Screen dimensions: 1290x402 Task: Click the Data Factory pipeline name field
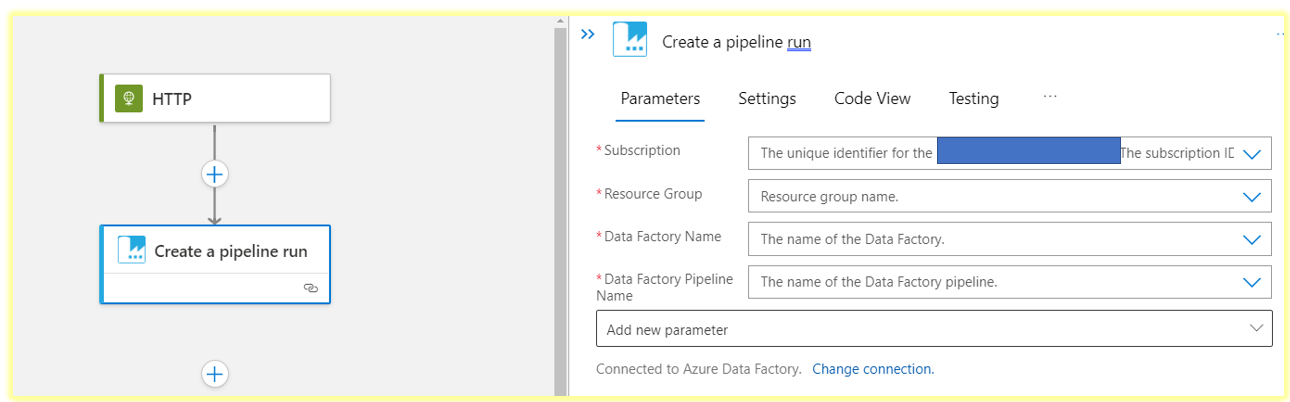[x=1010, y=282]
